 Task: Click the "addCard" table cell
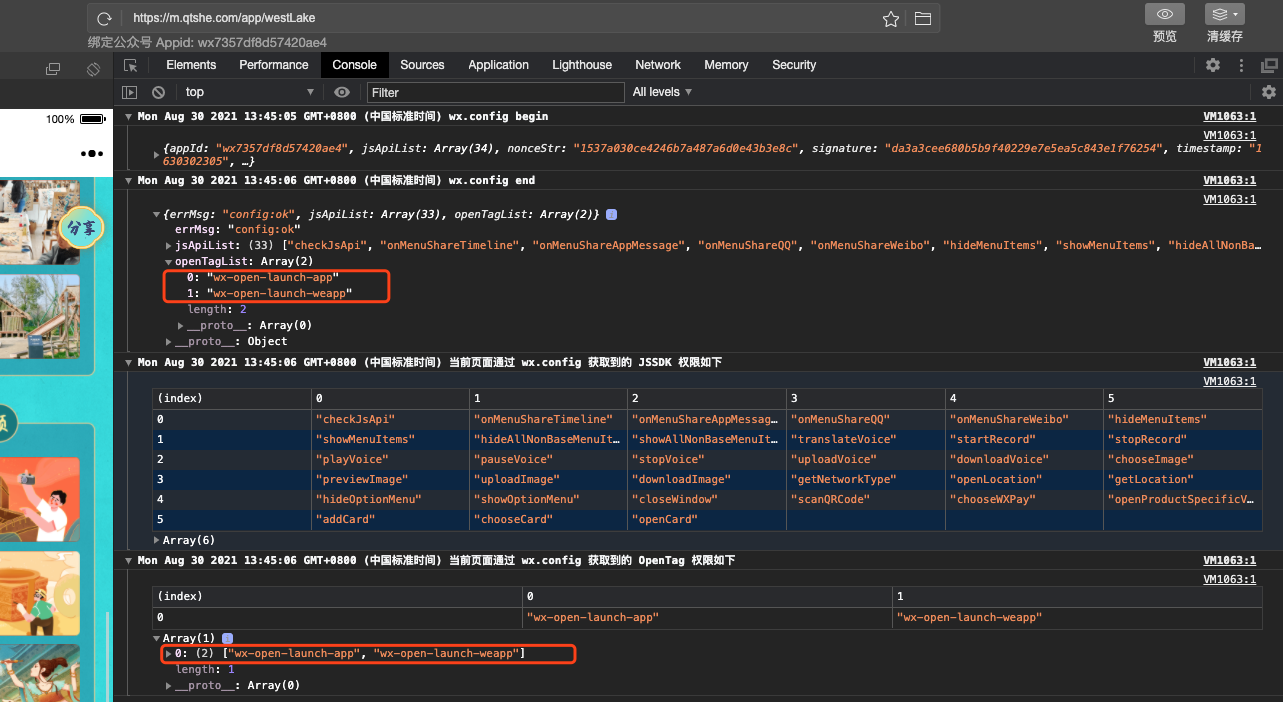tap(390, 519)
